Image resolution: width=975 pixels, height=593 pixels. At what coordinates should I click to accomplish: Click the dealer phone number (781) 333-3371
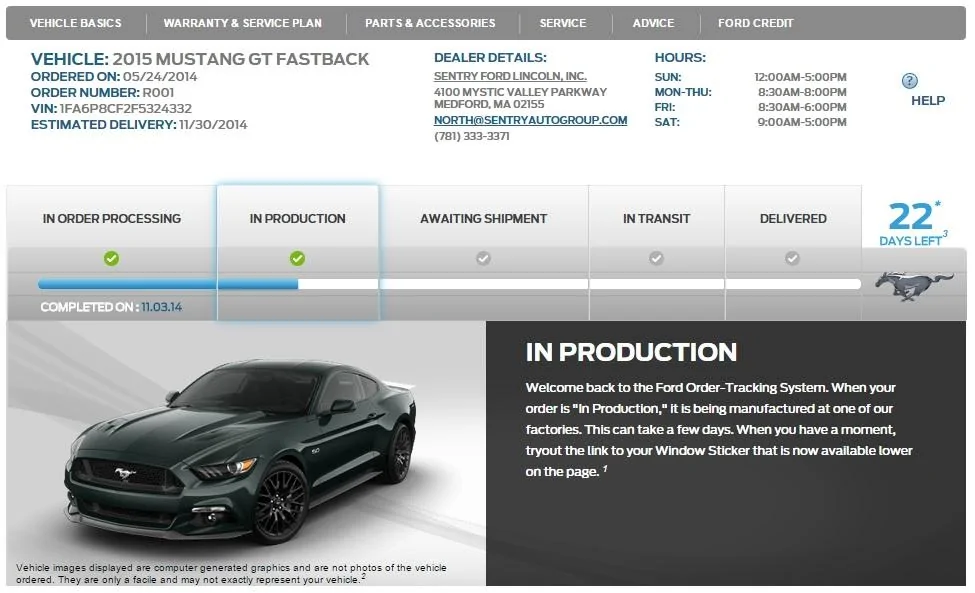[471, 136]
